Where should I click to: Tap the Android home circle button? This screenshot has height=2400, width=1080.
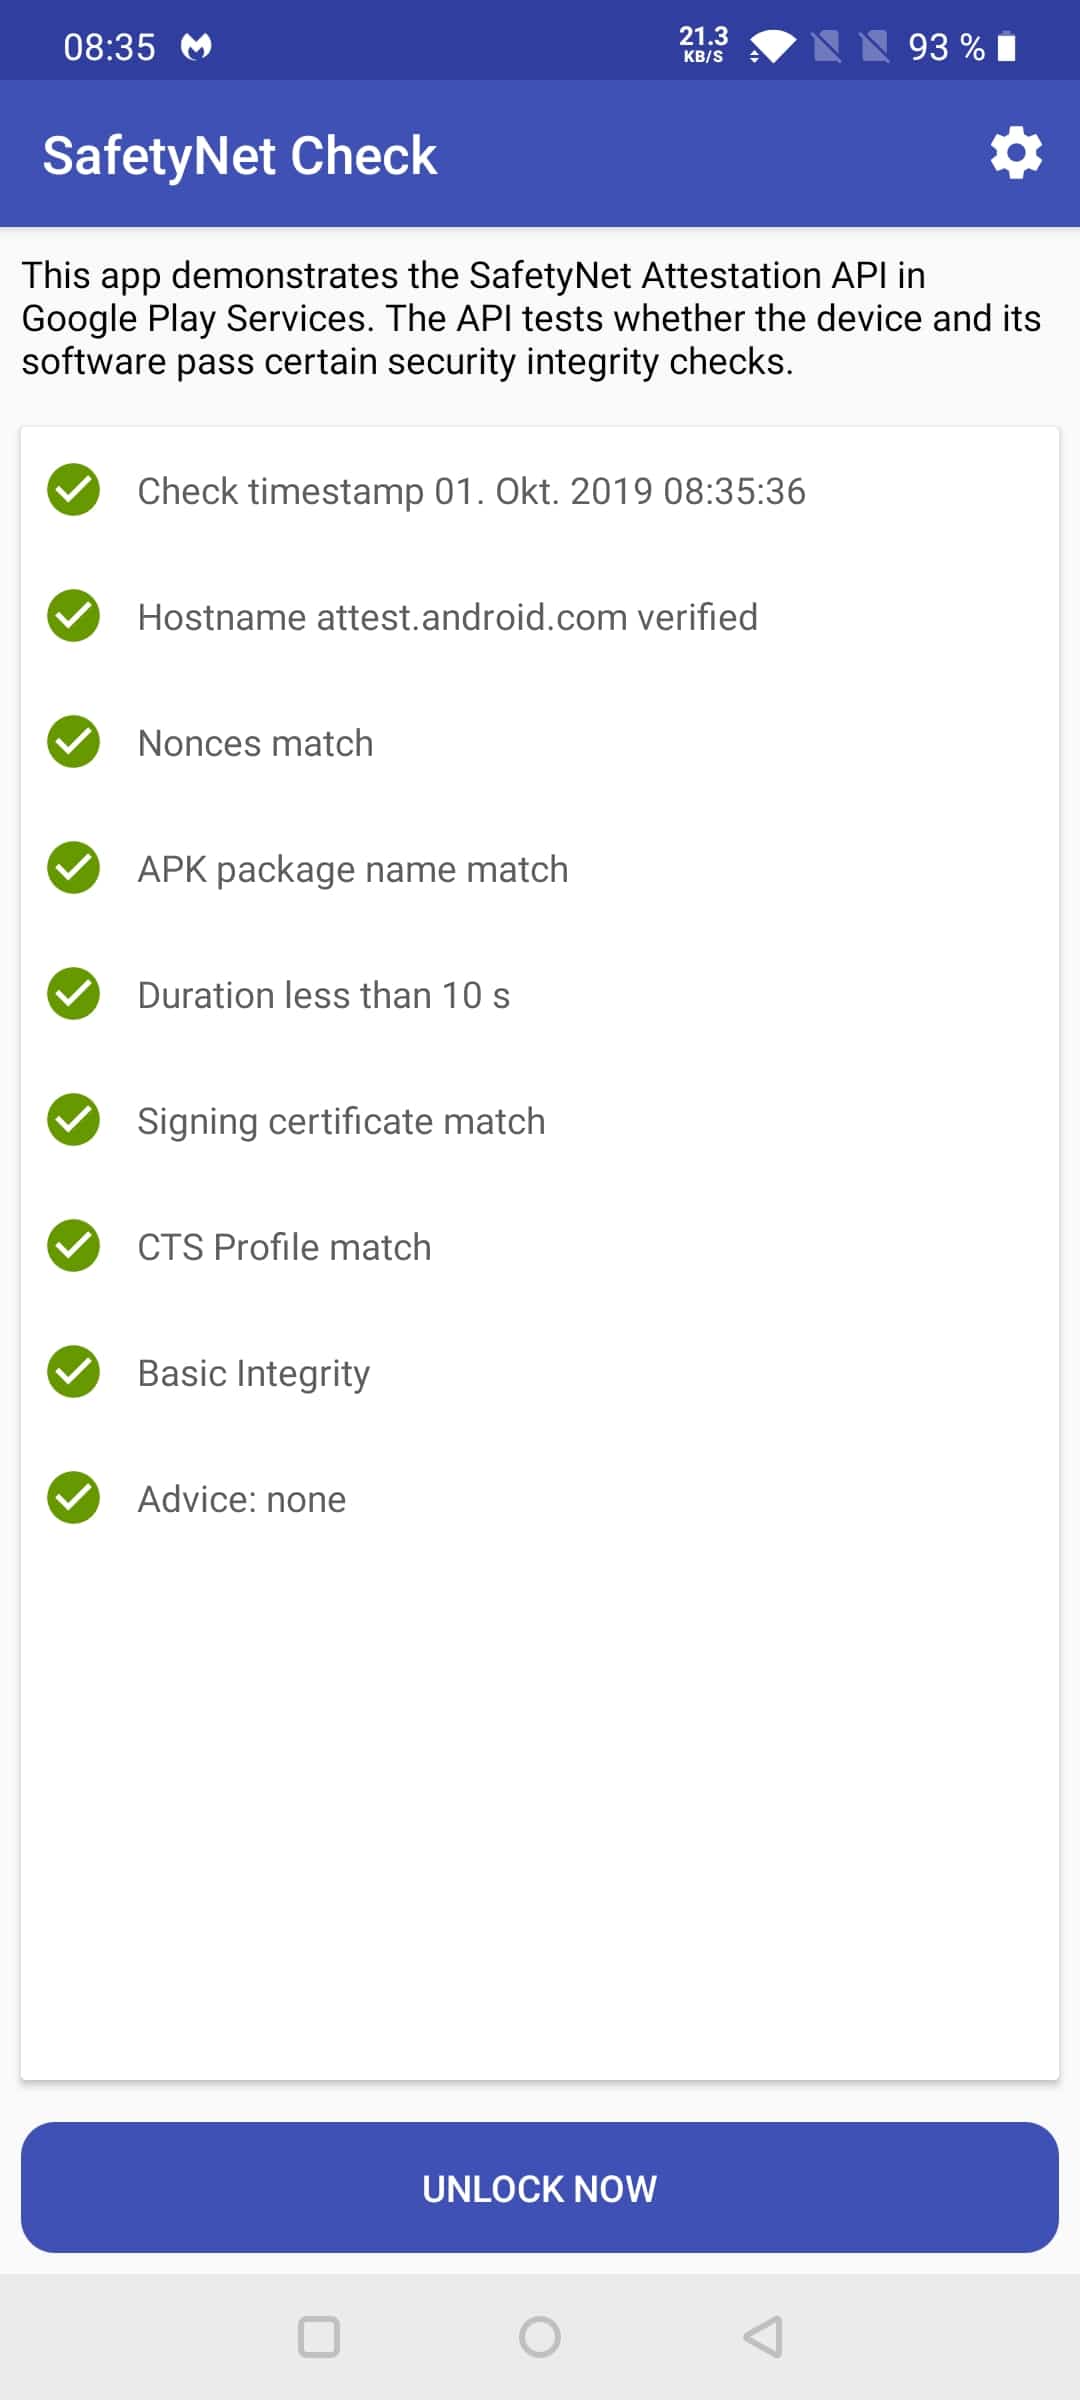[540, 2337]
